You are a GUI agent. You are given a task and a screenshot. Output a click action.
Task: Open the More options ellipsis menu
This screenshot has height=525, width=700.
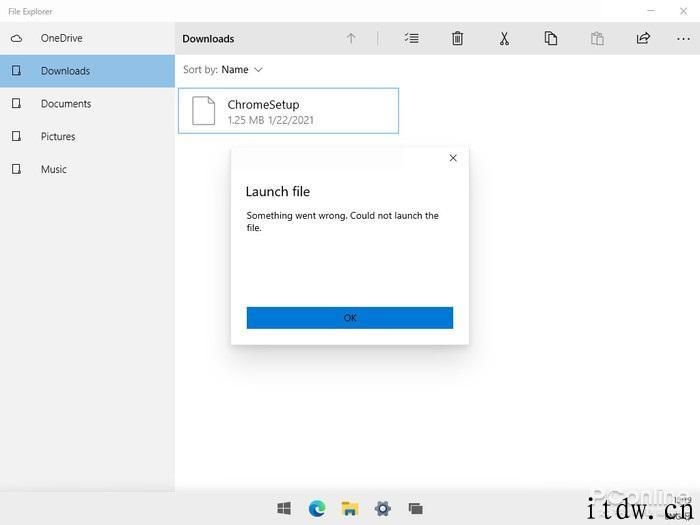click(x=683, y=39)
